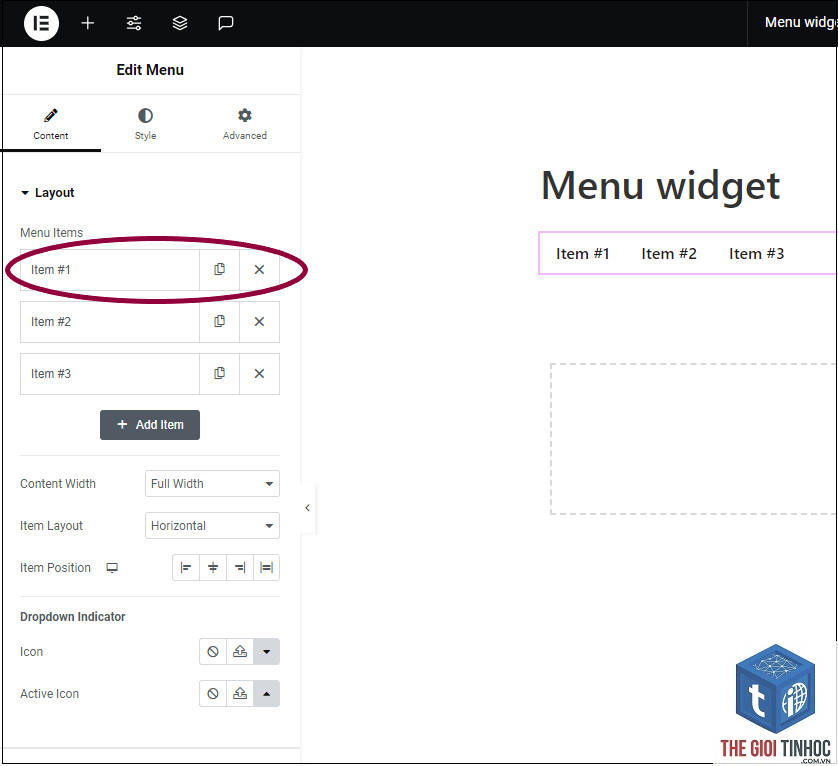The height and width of the screenshot is (766, 838).
Task: Collapse the Layout section
Action: pyautogui.click(x=47, y=192)
